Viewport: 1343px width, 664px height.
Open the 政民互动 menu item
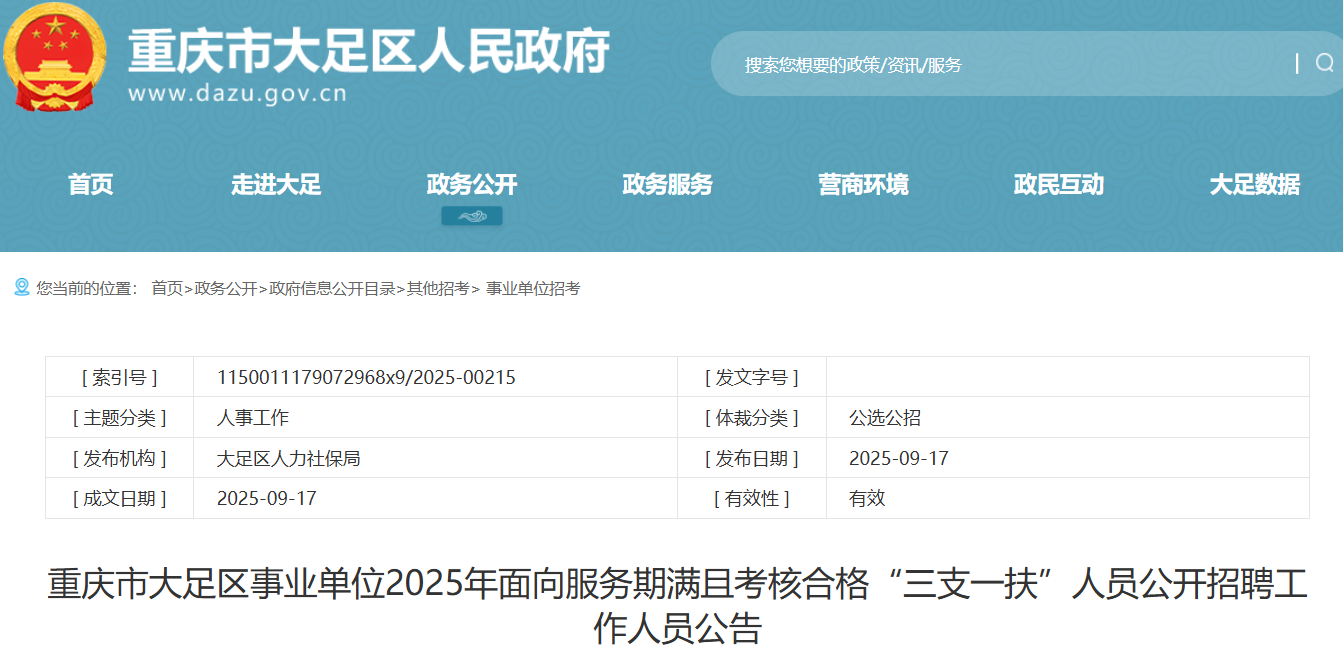click(x=1058, y=185)
